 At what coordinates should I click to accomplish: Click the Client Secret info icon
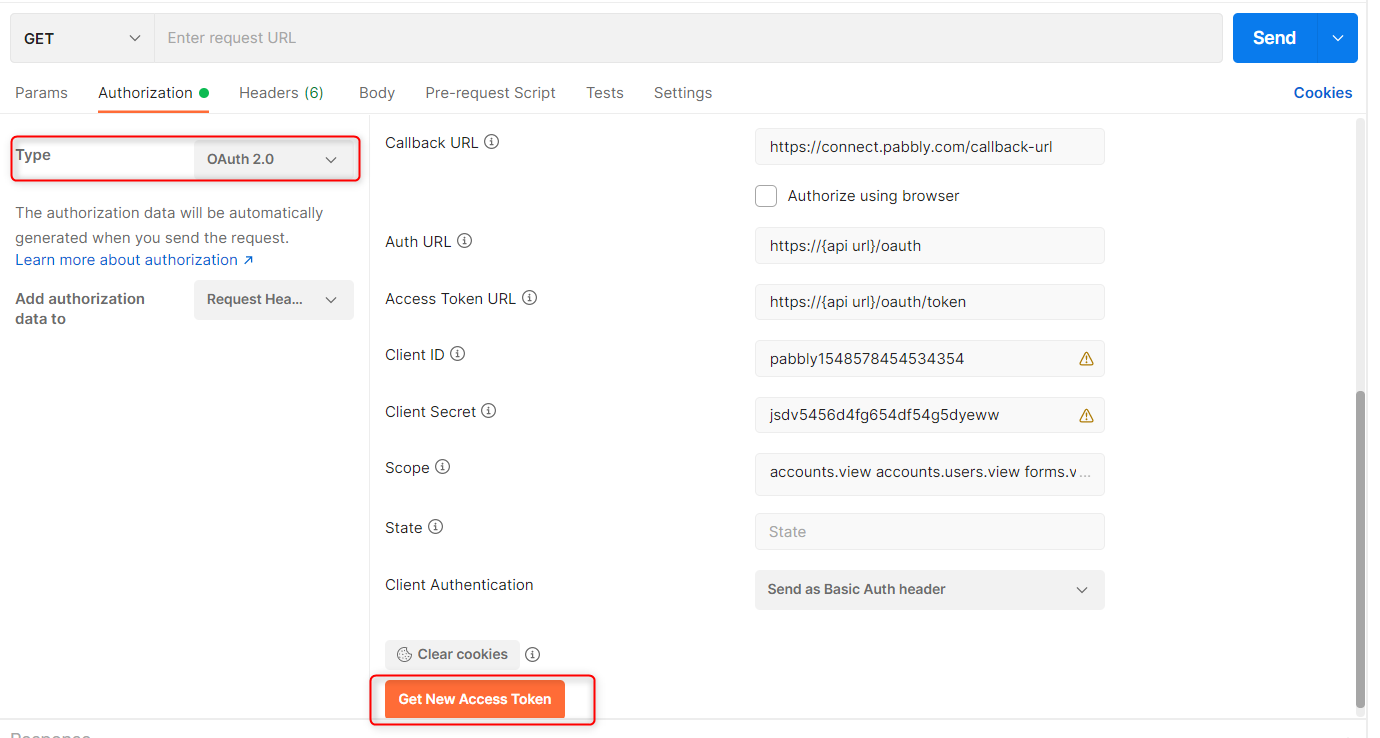pyautogui.click(x=489, y=411)
